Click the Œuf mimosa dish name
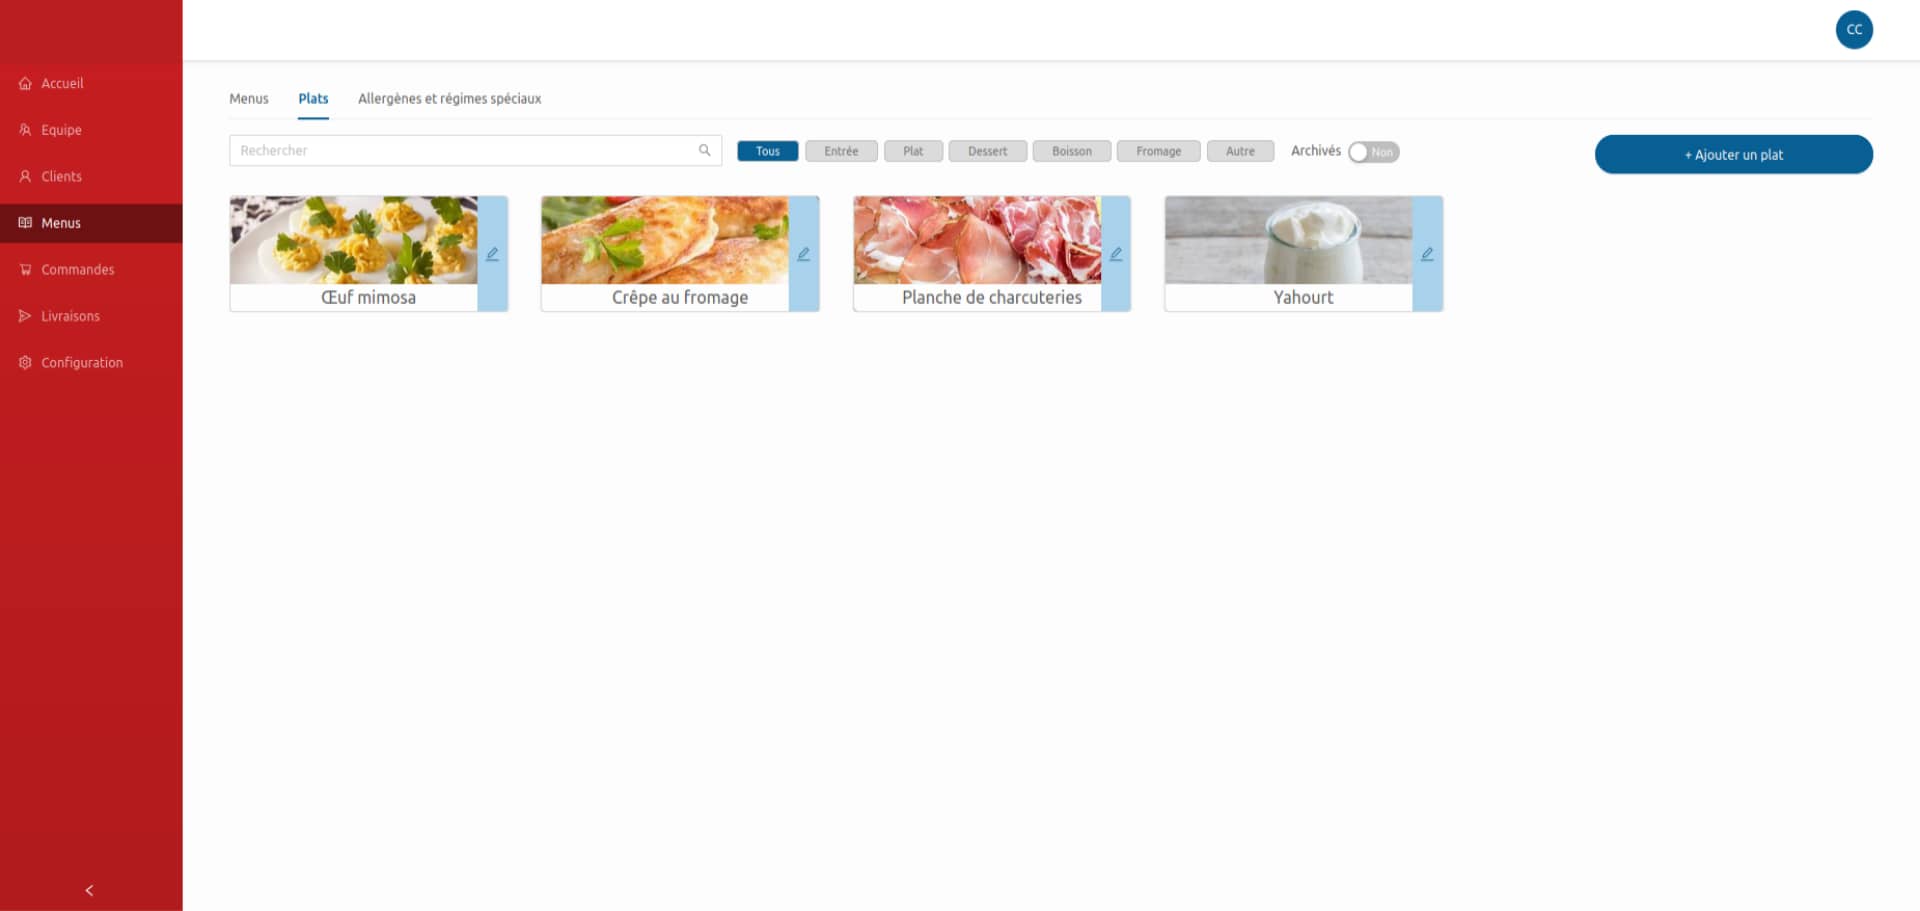This screenshot has width=1920, height=911. click(368, 298)
